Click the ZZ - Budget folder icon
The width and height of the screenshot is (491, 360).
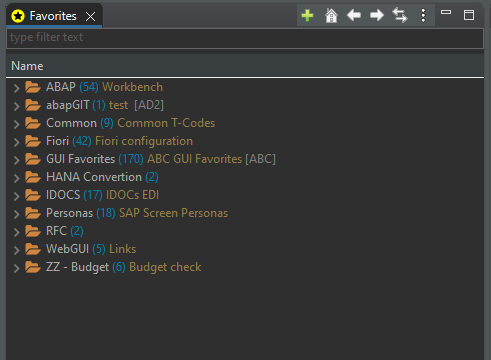tap(33, 267)
